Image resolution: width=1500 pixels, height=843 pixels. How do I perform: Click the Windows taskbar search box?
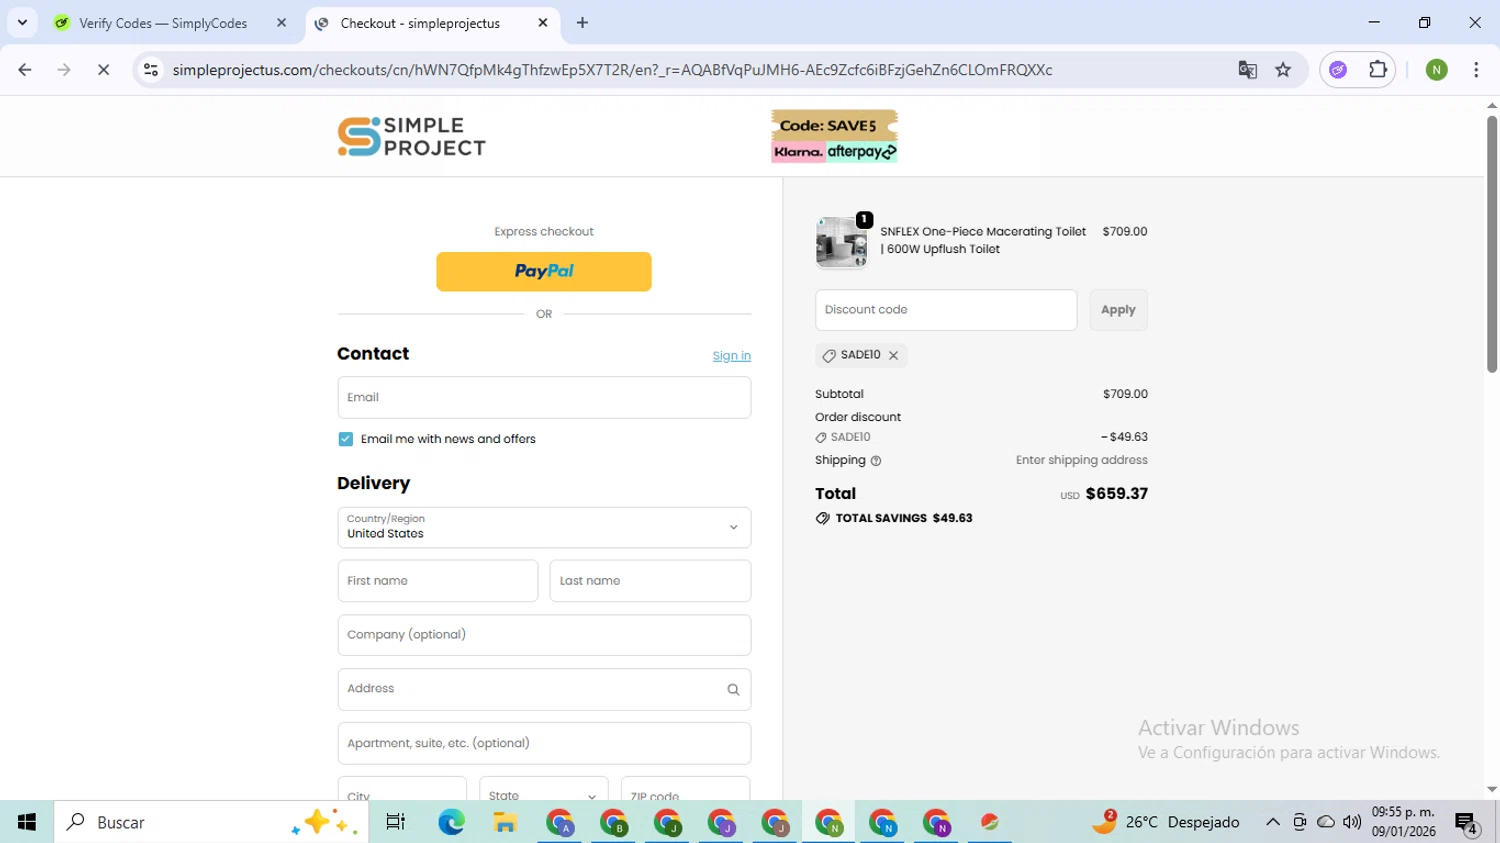[x=211, y=822]
